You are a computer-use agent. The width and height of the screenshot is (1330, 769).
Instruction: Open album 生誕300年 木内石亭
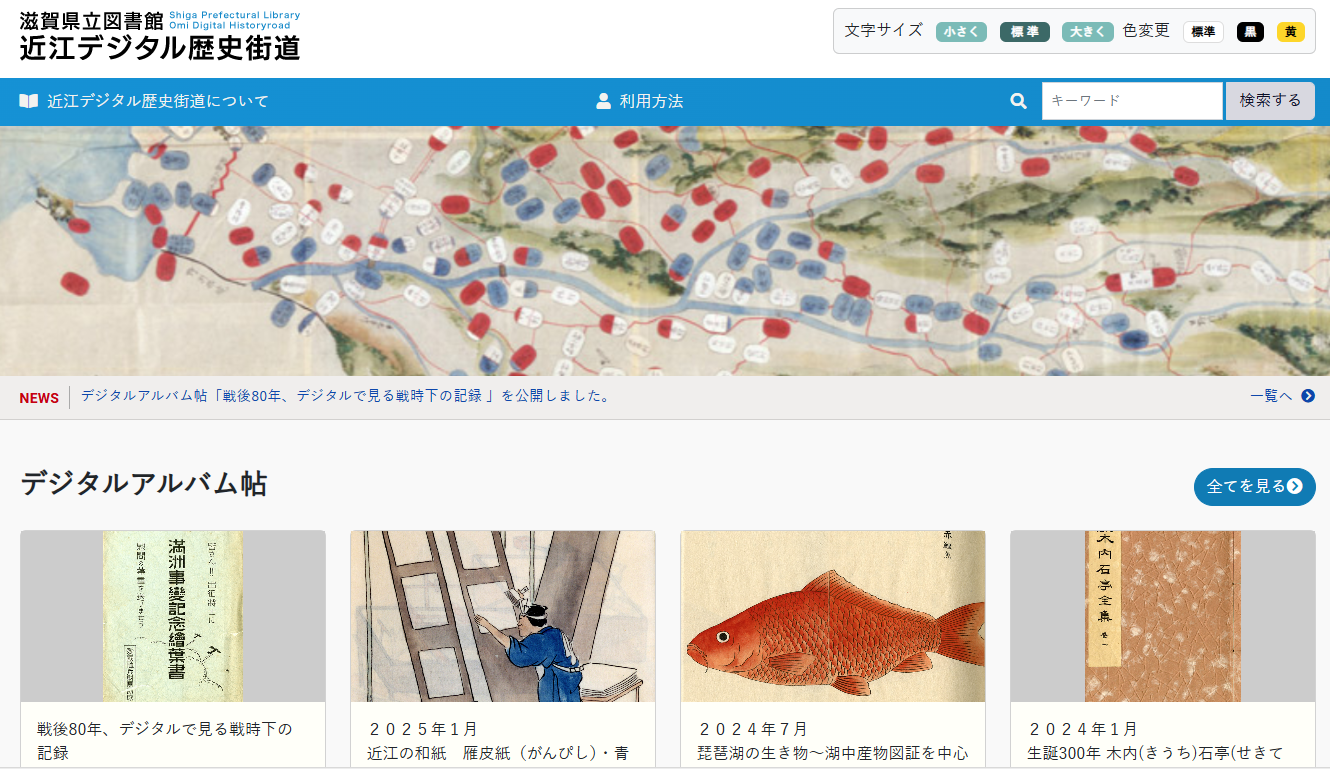pyautogui.click(x=1155, y=753)
